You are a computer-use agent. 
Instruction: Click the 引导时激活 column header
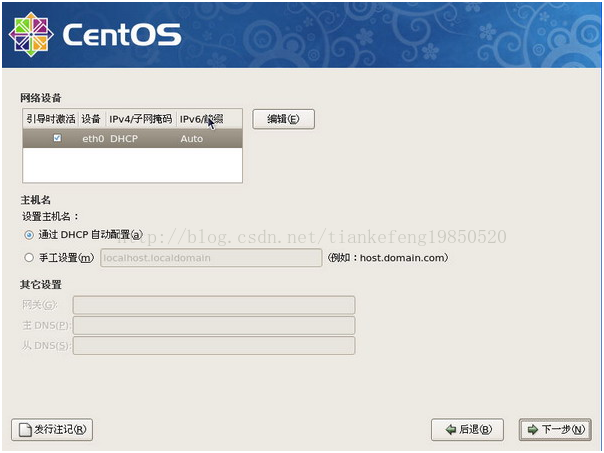pos(50,119)
